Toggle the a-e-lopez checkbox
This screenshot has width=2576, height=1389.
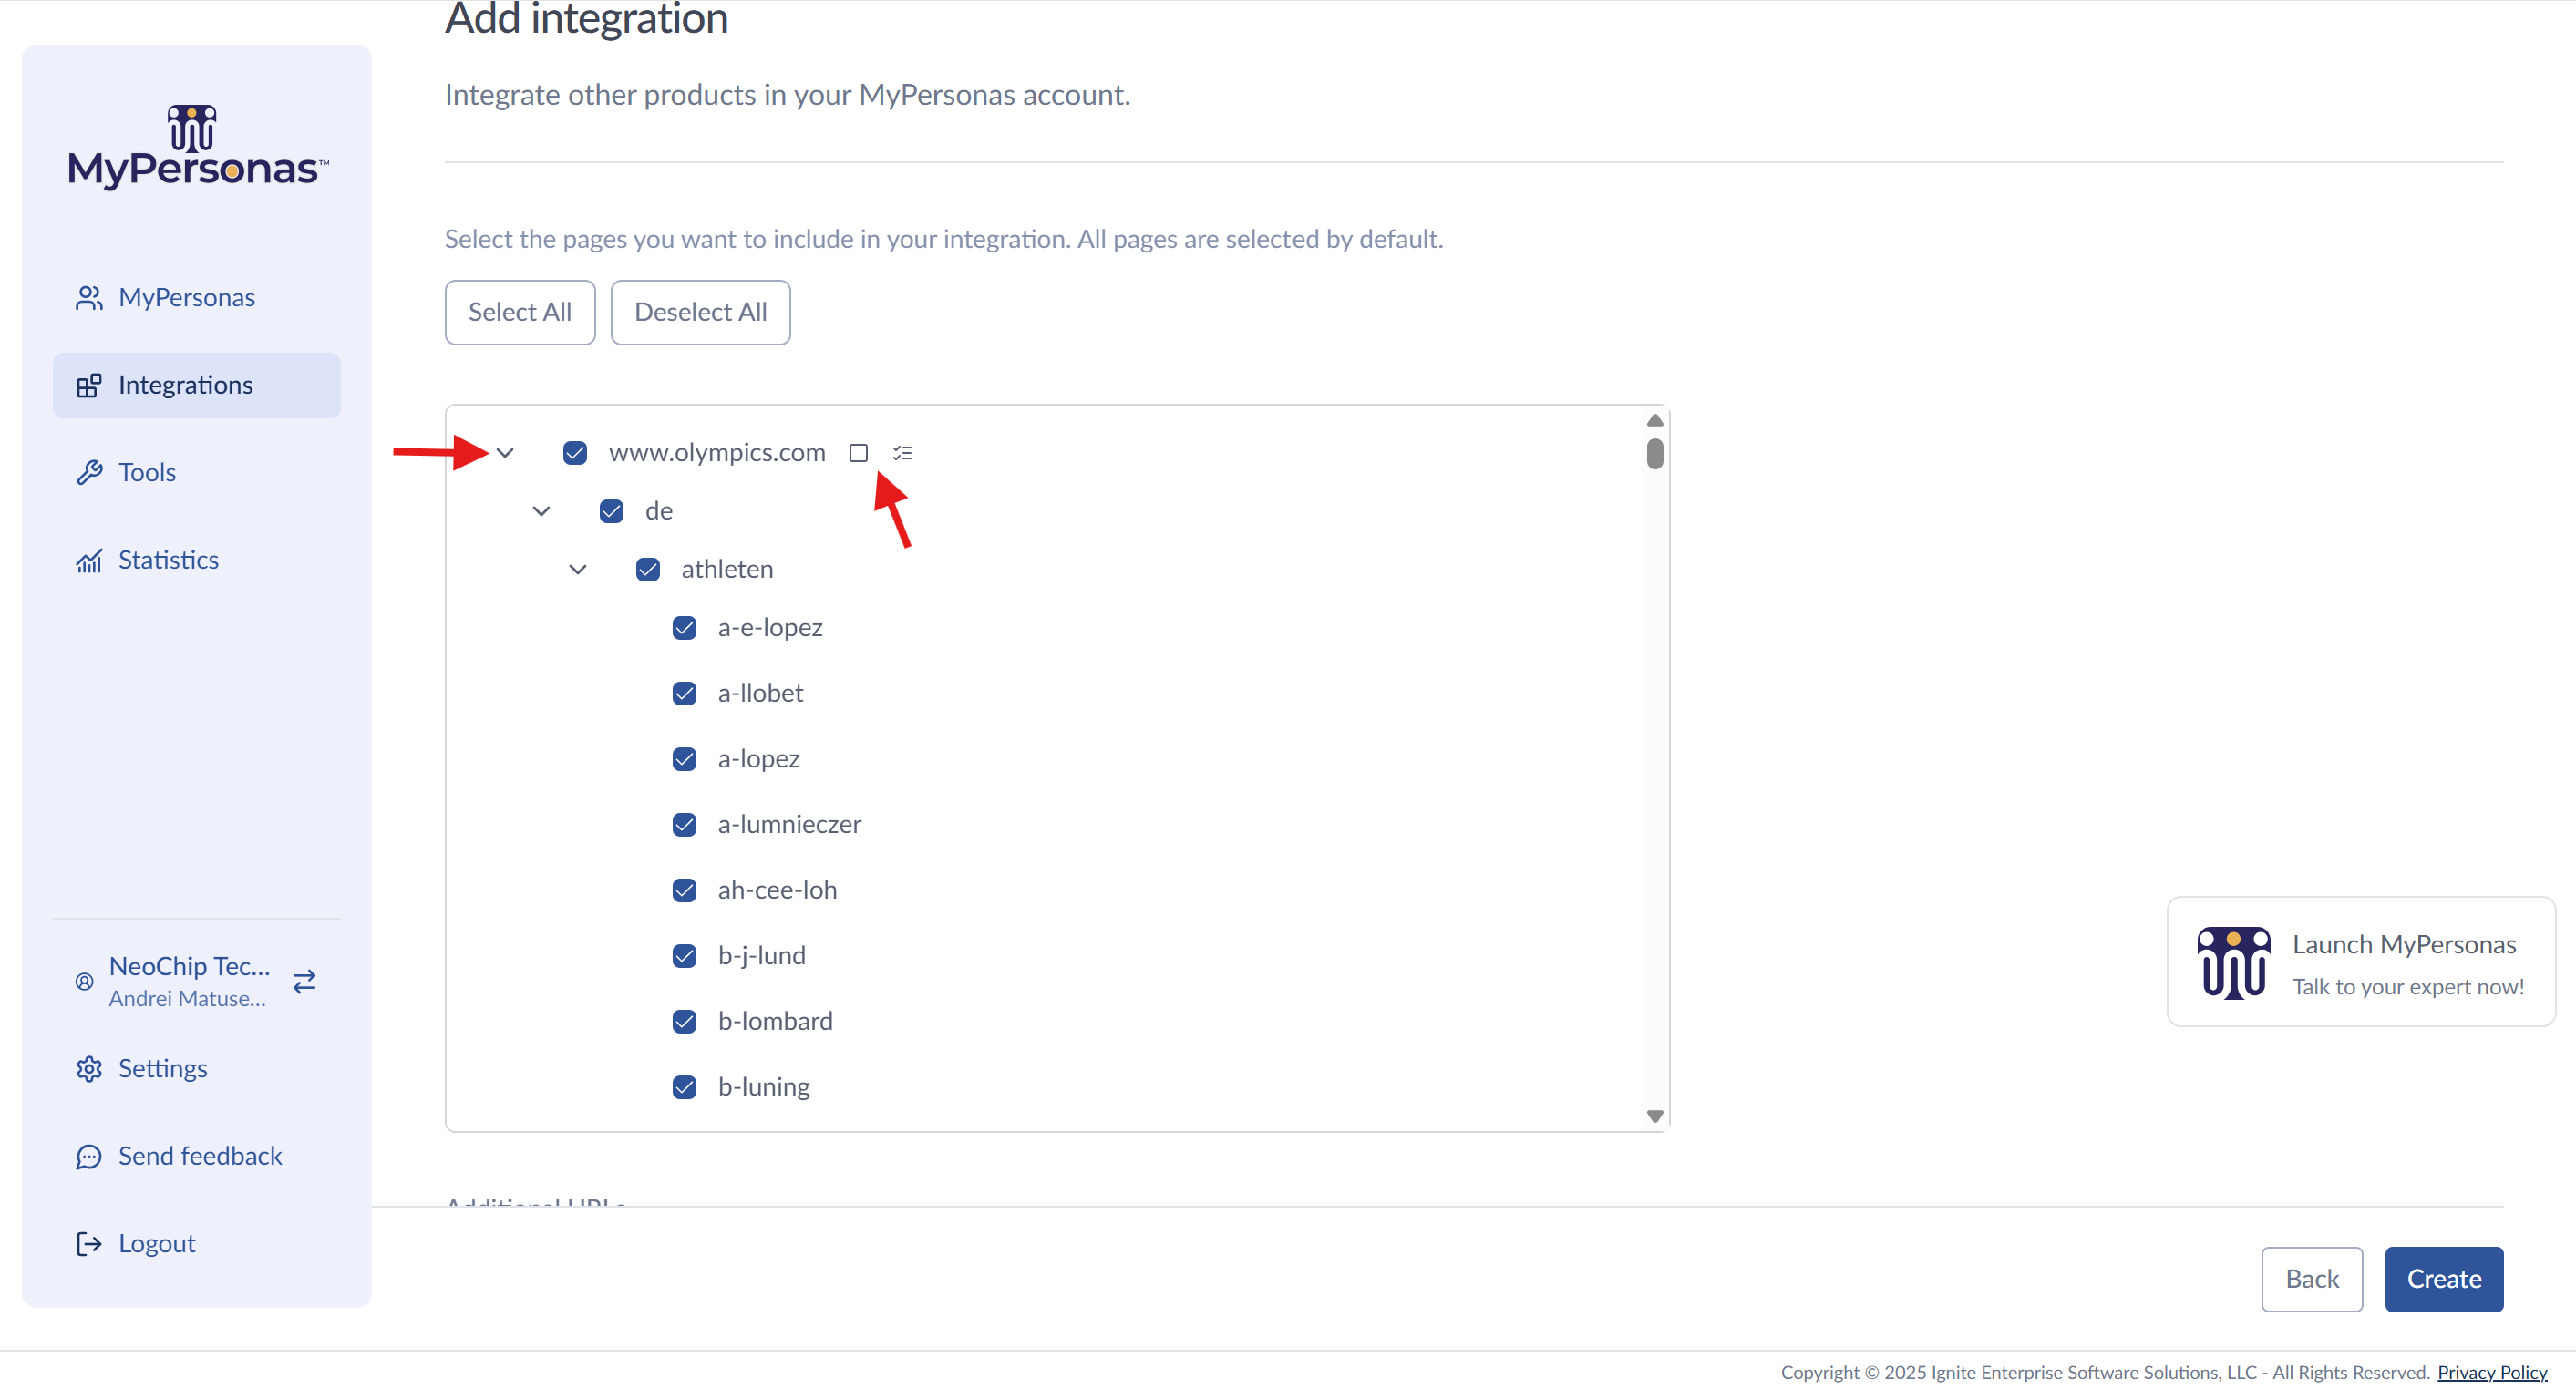(684, 628)
